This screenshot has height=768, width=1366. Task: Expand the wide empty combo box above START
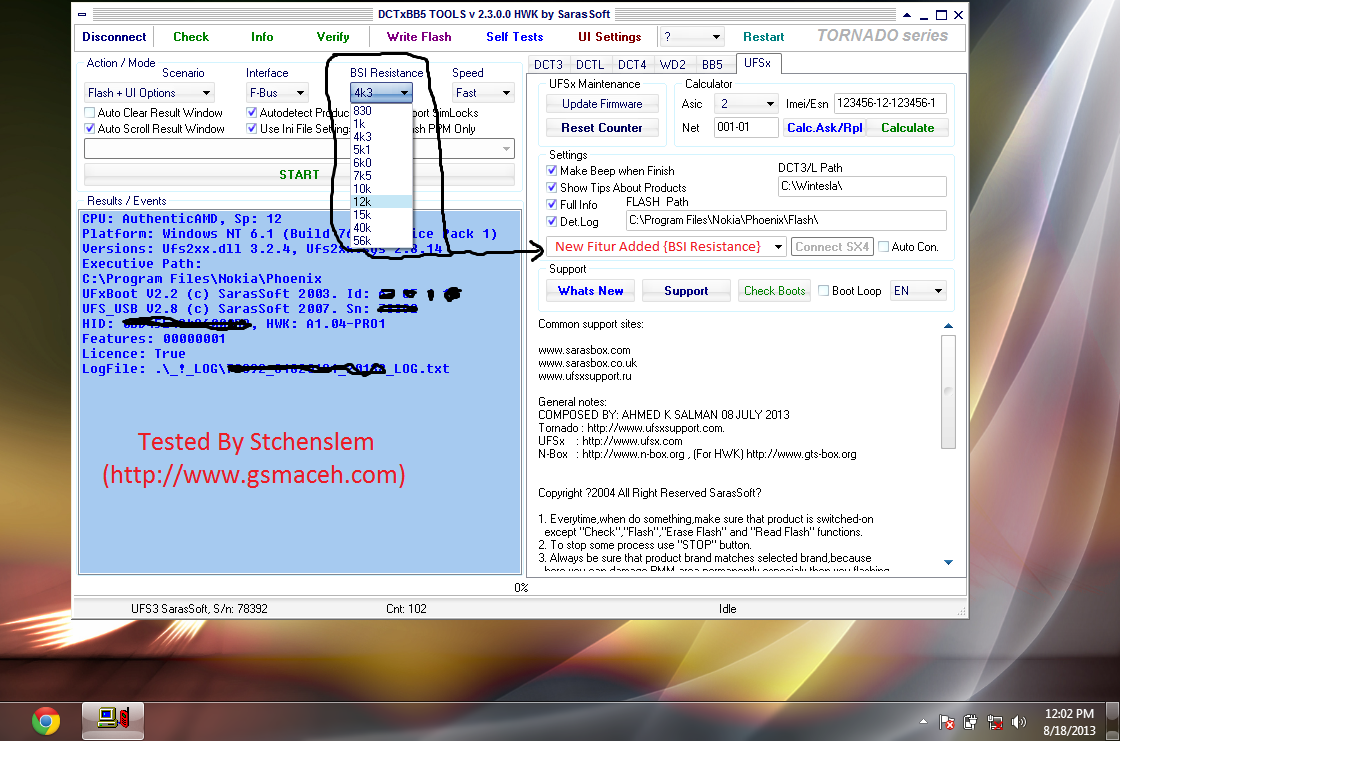(x=299, y=149)
